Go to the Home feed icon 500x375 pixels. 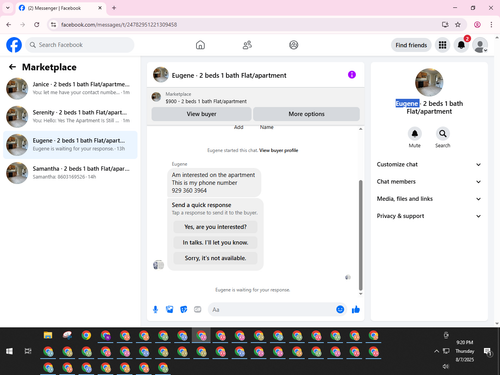(200, 45)
